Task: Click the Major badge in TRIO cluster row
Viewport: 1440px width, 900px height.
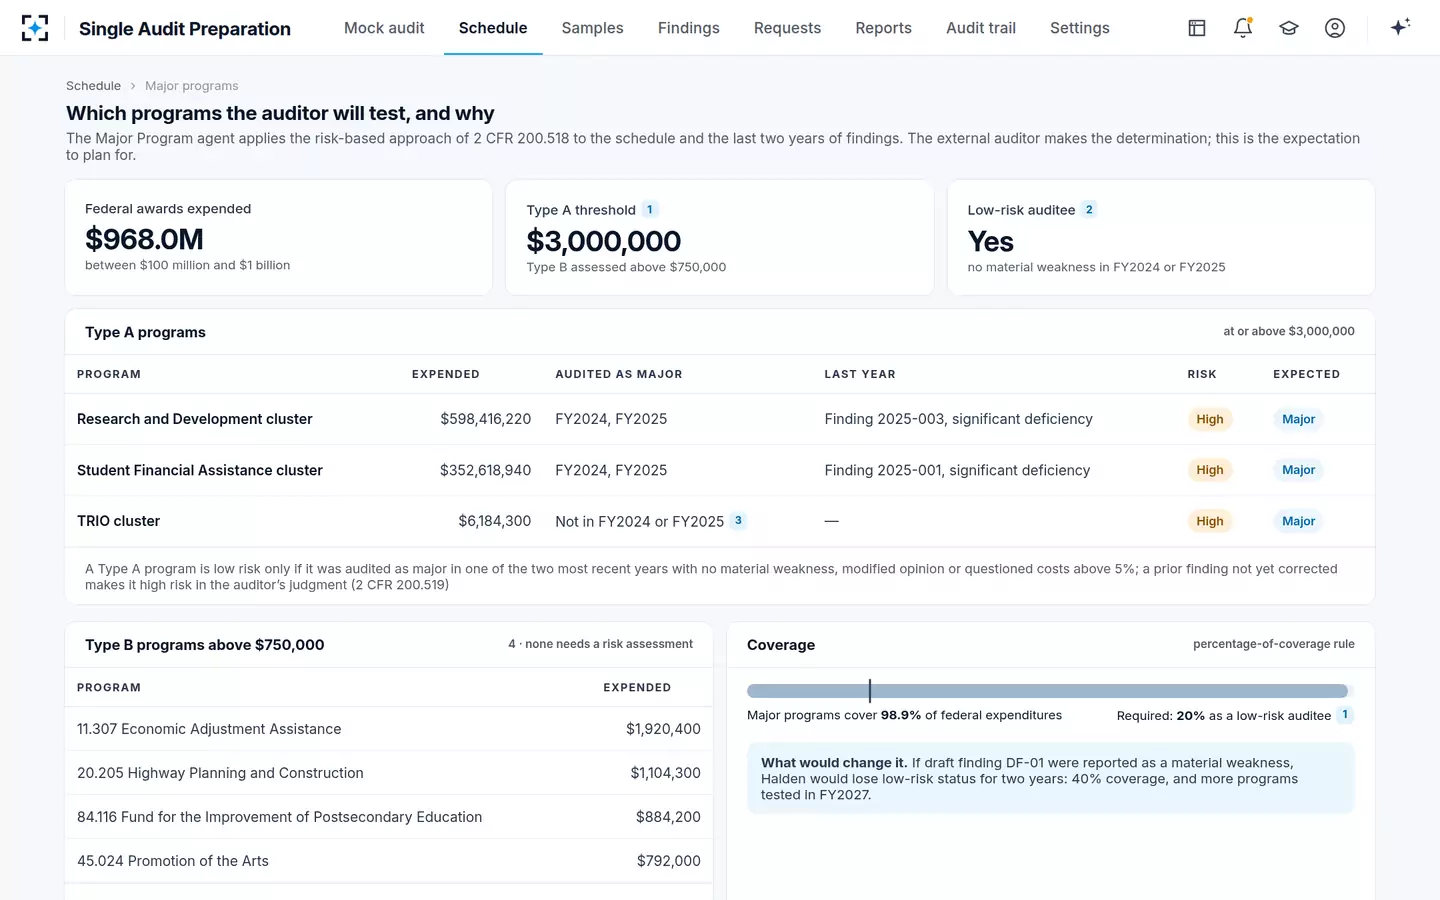Action: tap(1298, 521)
